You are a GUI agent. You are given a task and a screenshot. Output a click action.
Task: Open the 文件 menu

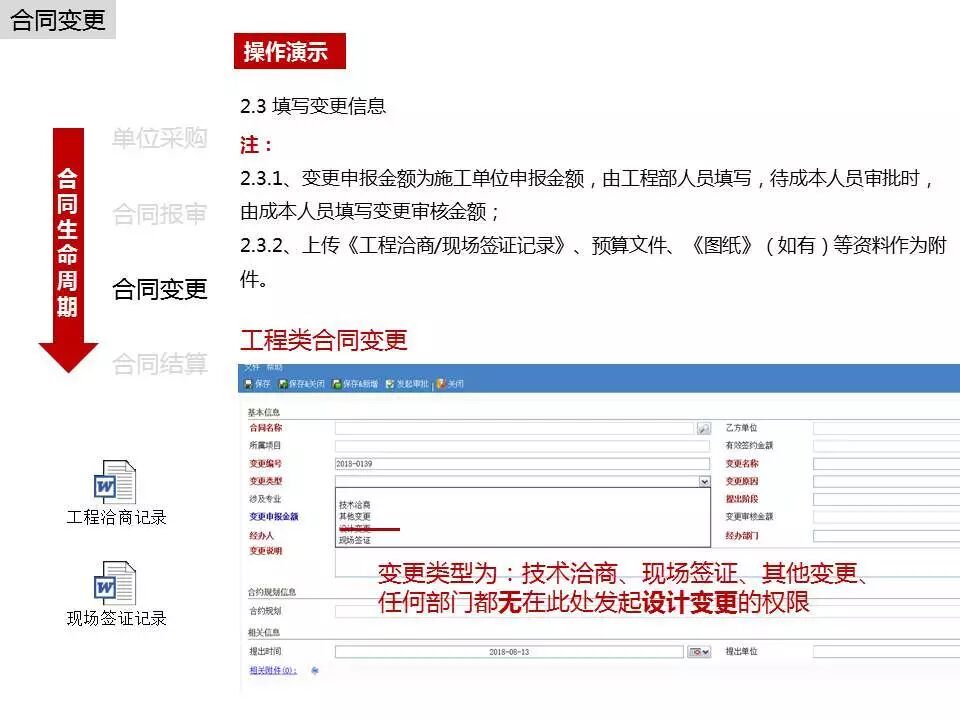pyautogui.click(x=252, y=367)
